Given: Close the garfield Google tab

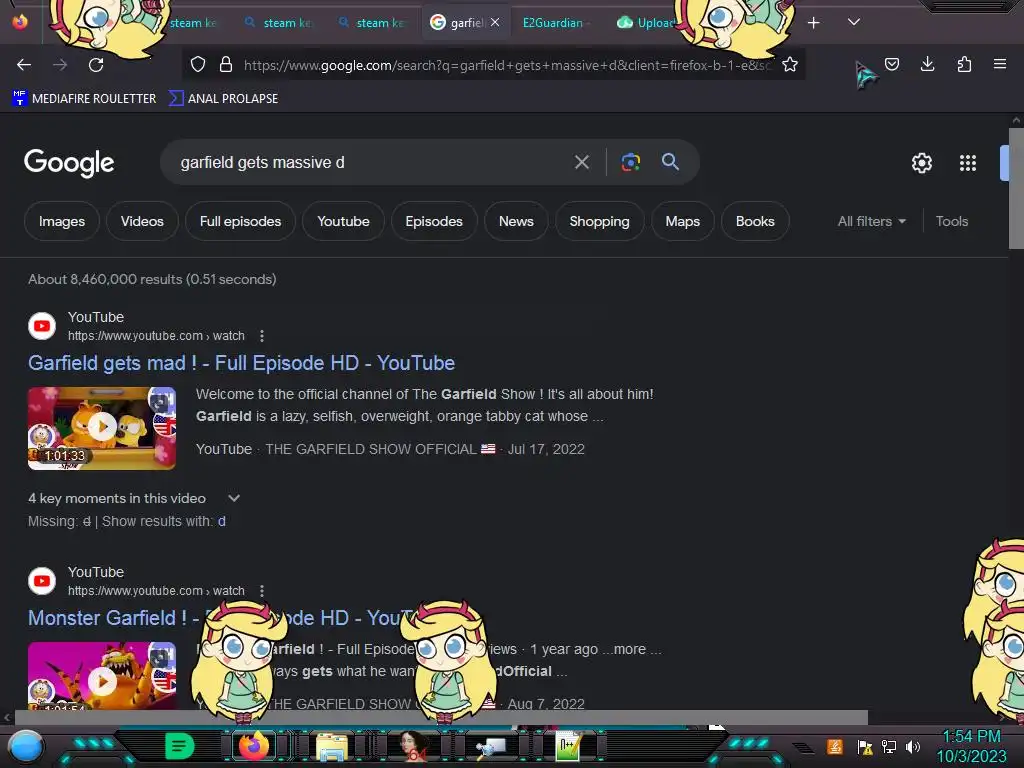Looking at the screenshot, I should pyautogui.click(x=495, y=22).
